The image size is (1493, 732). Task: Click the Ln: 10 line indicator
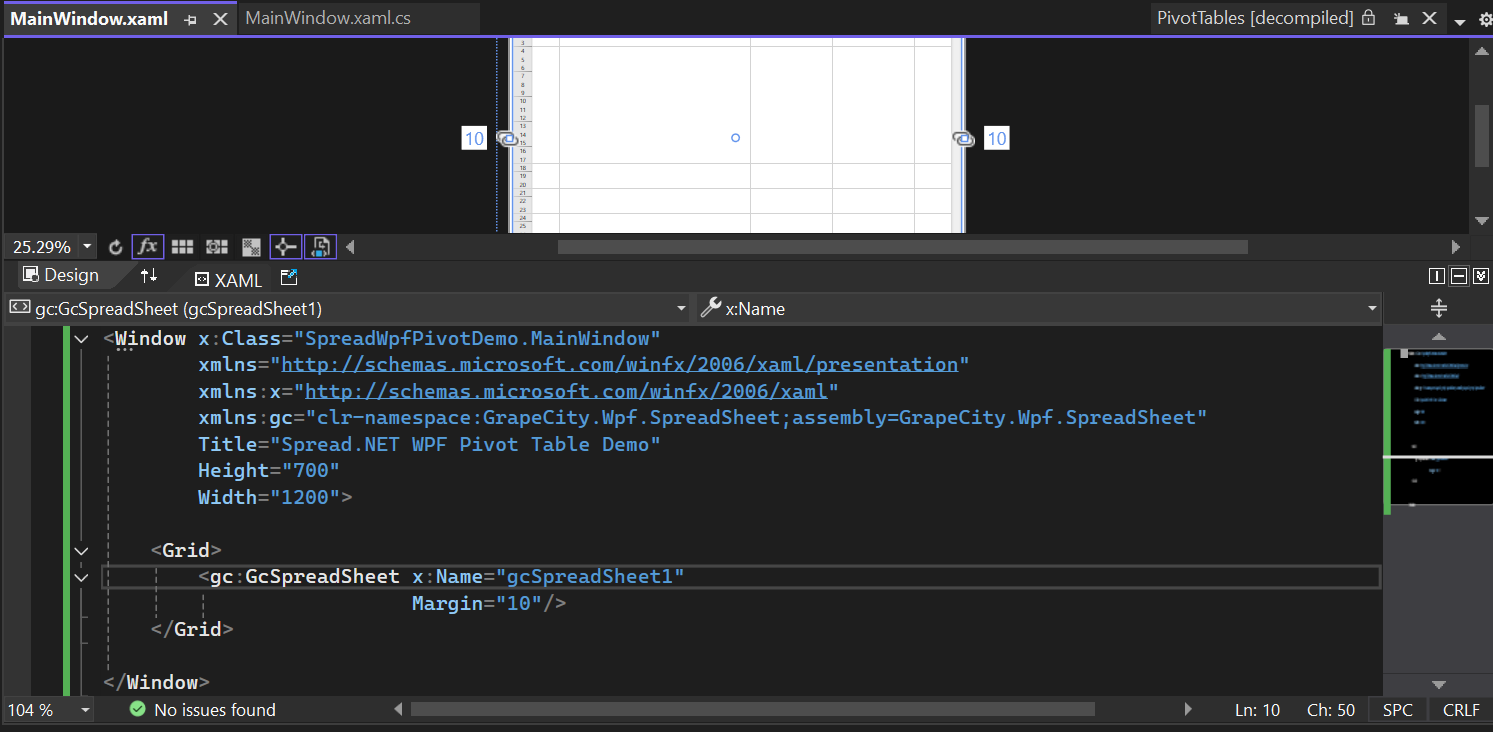[1257, 710]
